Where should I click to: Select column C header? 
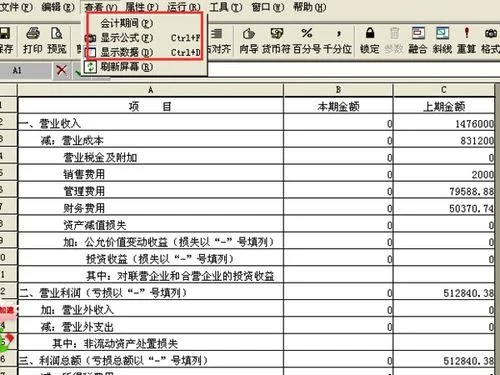pyautogui.click(x=444, y=90)
